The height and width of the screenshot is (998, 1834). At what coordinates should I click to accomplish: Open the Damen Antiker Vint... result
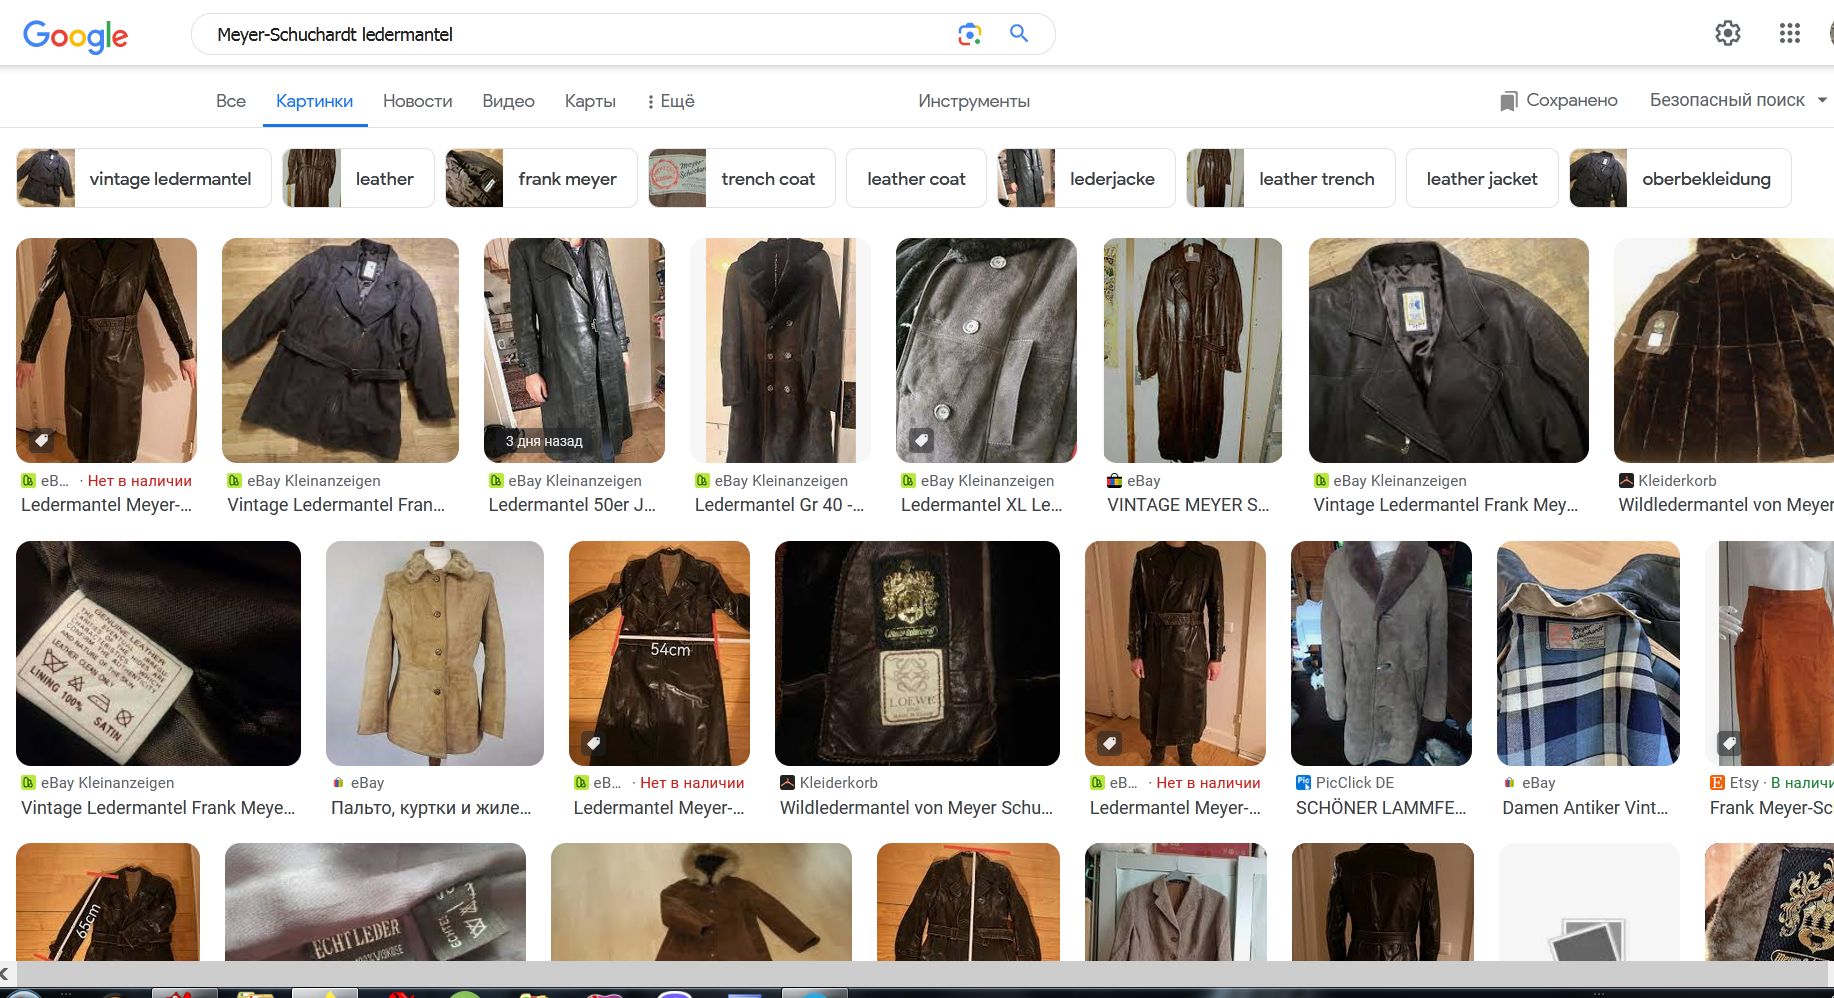1585,808
